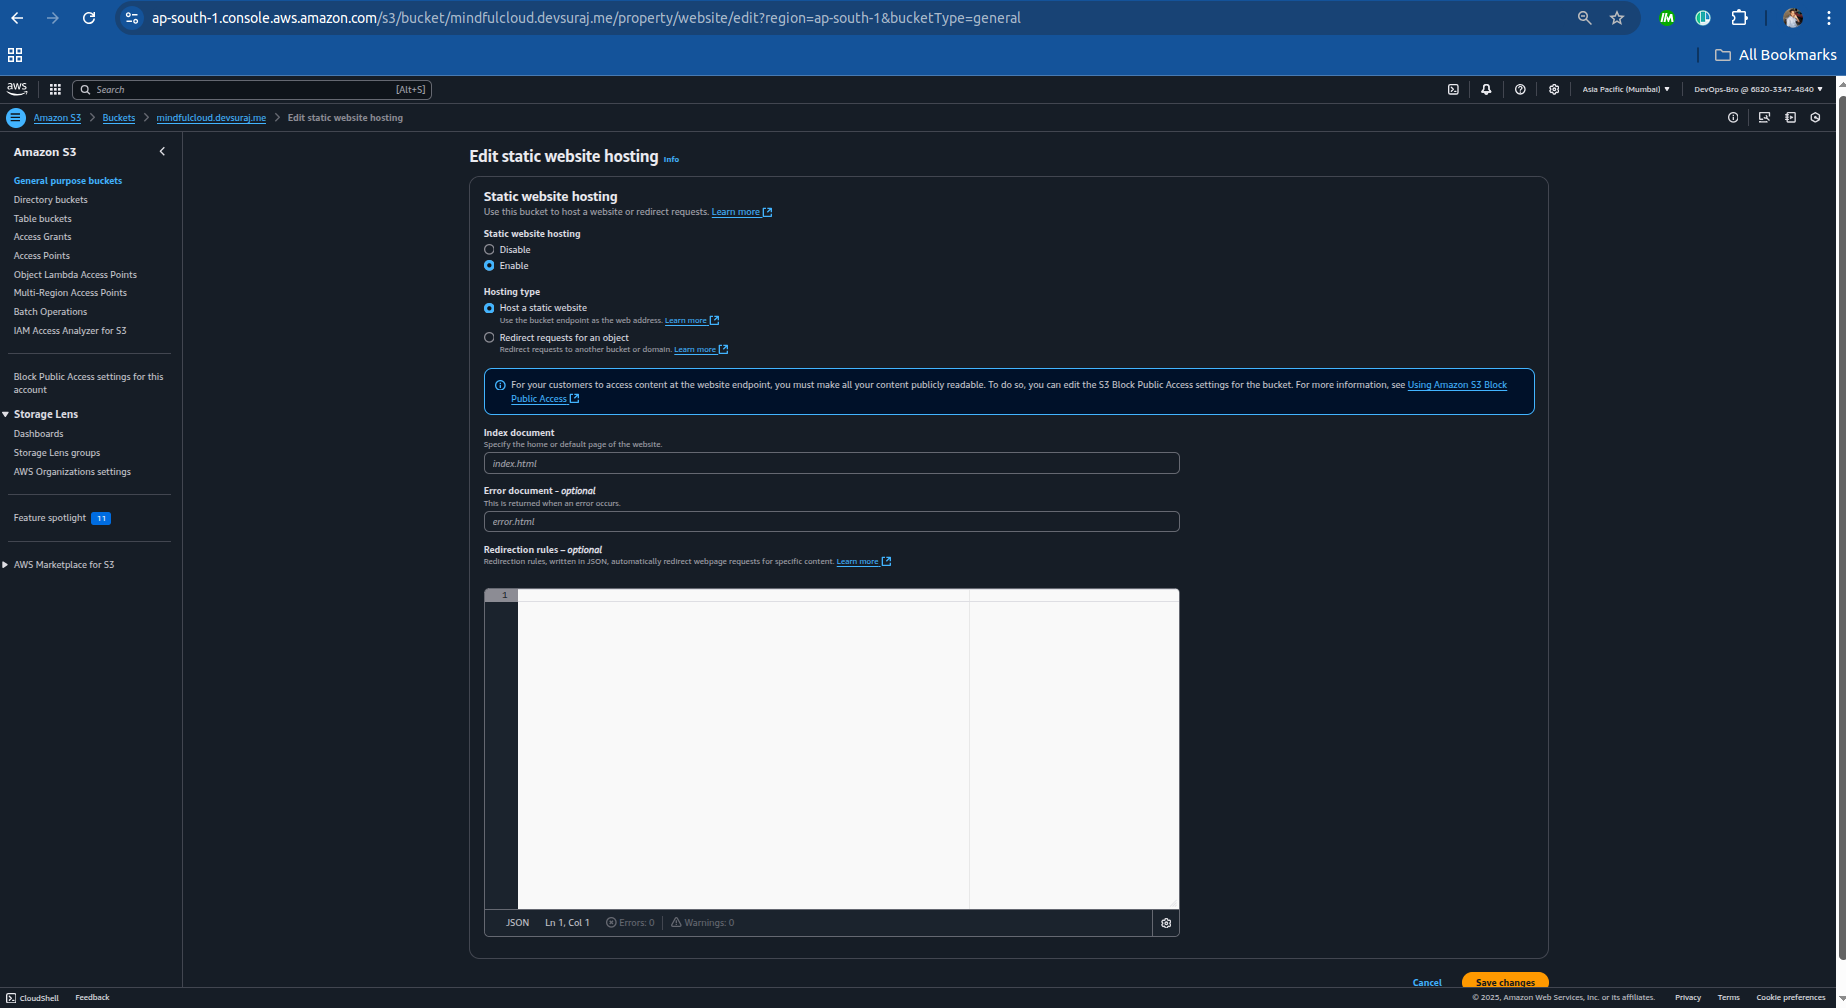The height and width of the screenshot is (1008, 1846).
Task: Select Disable static website hosting
Action: coord(489,250)
